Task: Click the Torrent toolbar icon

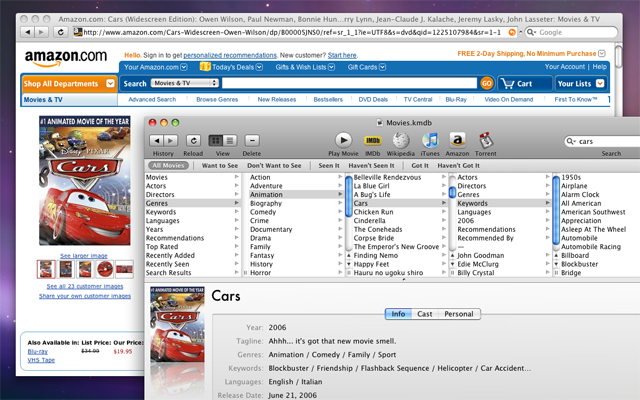Action: pos(486,140)
